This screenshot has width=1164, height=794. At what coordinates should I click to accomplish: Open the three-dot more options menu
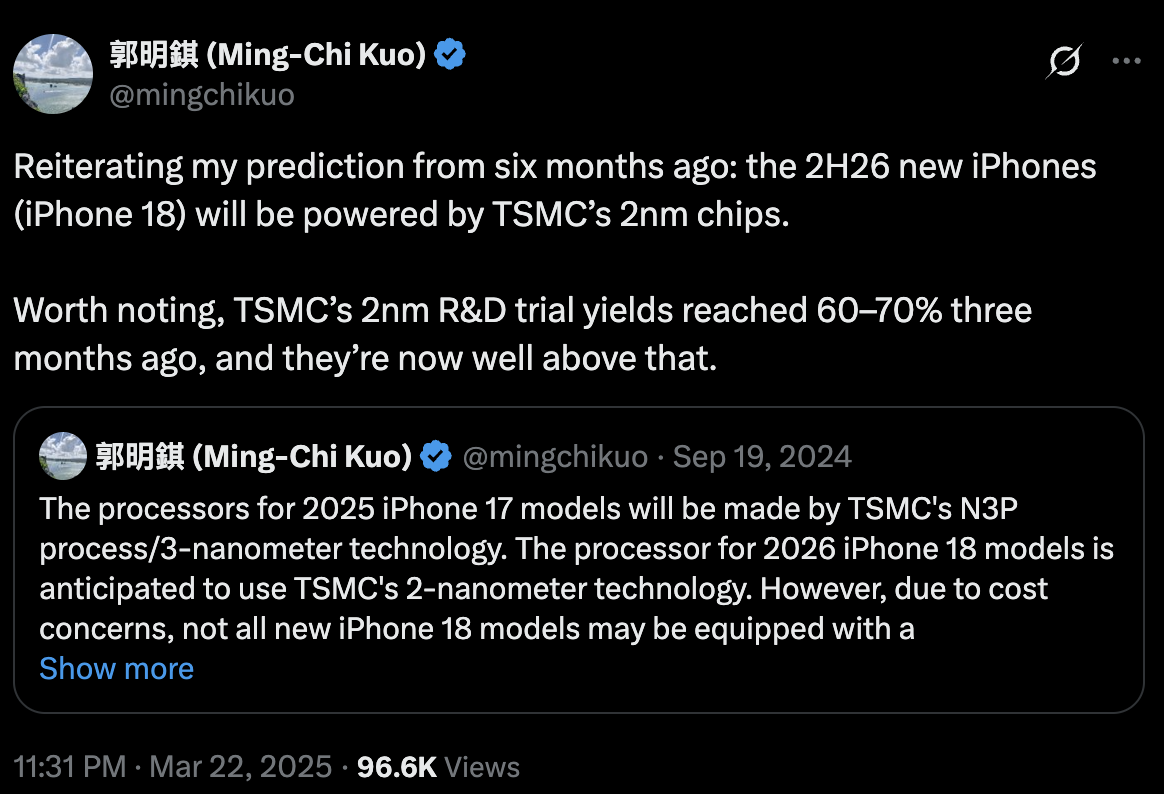(x=1126, y=62)
